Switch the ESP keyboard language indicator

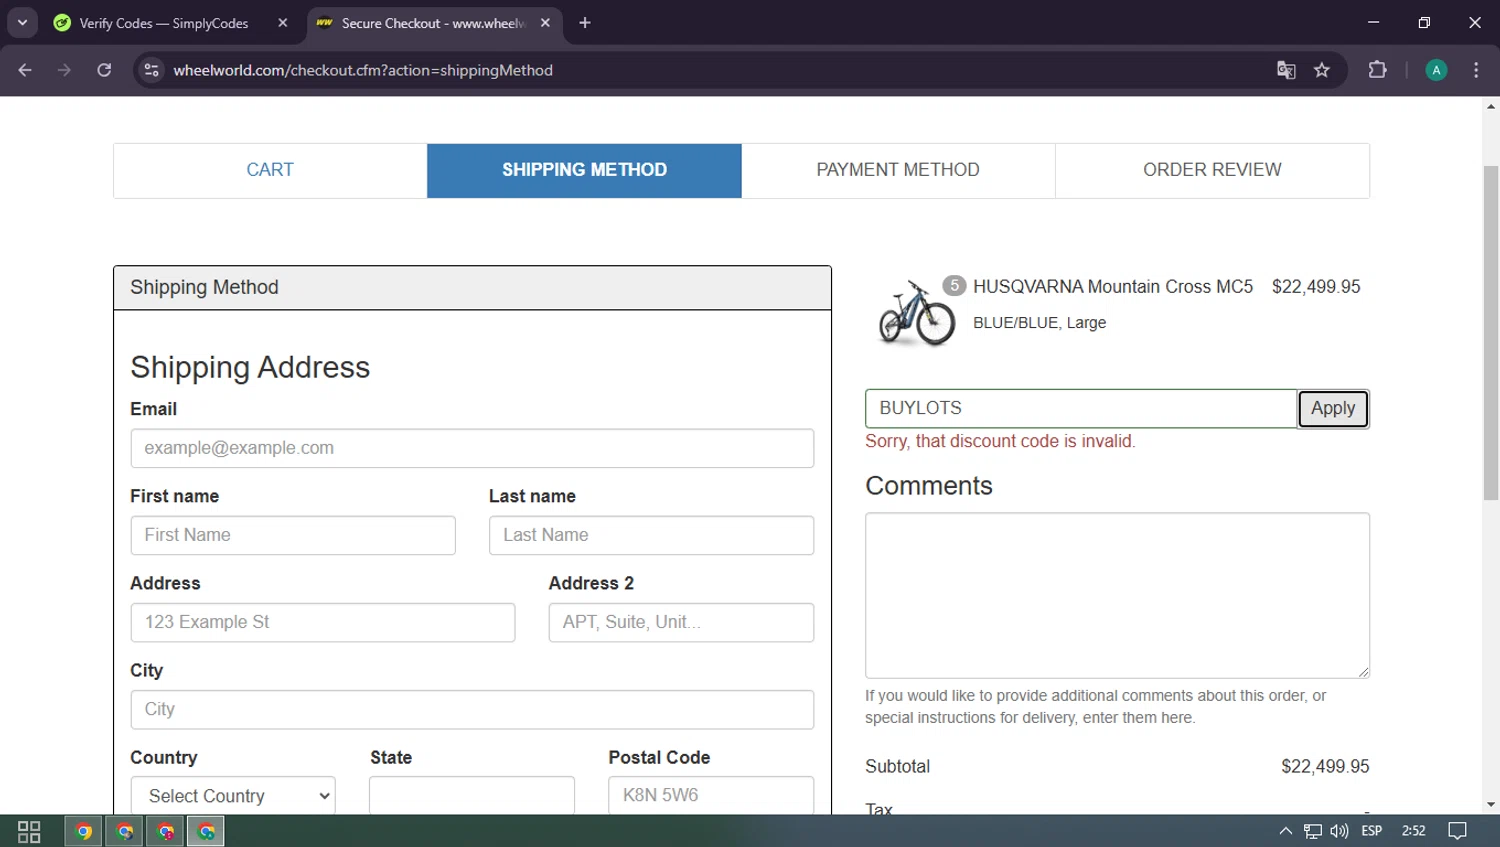click(1372, 831)
